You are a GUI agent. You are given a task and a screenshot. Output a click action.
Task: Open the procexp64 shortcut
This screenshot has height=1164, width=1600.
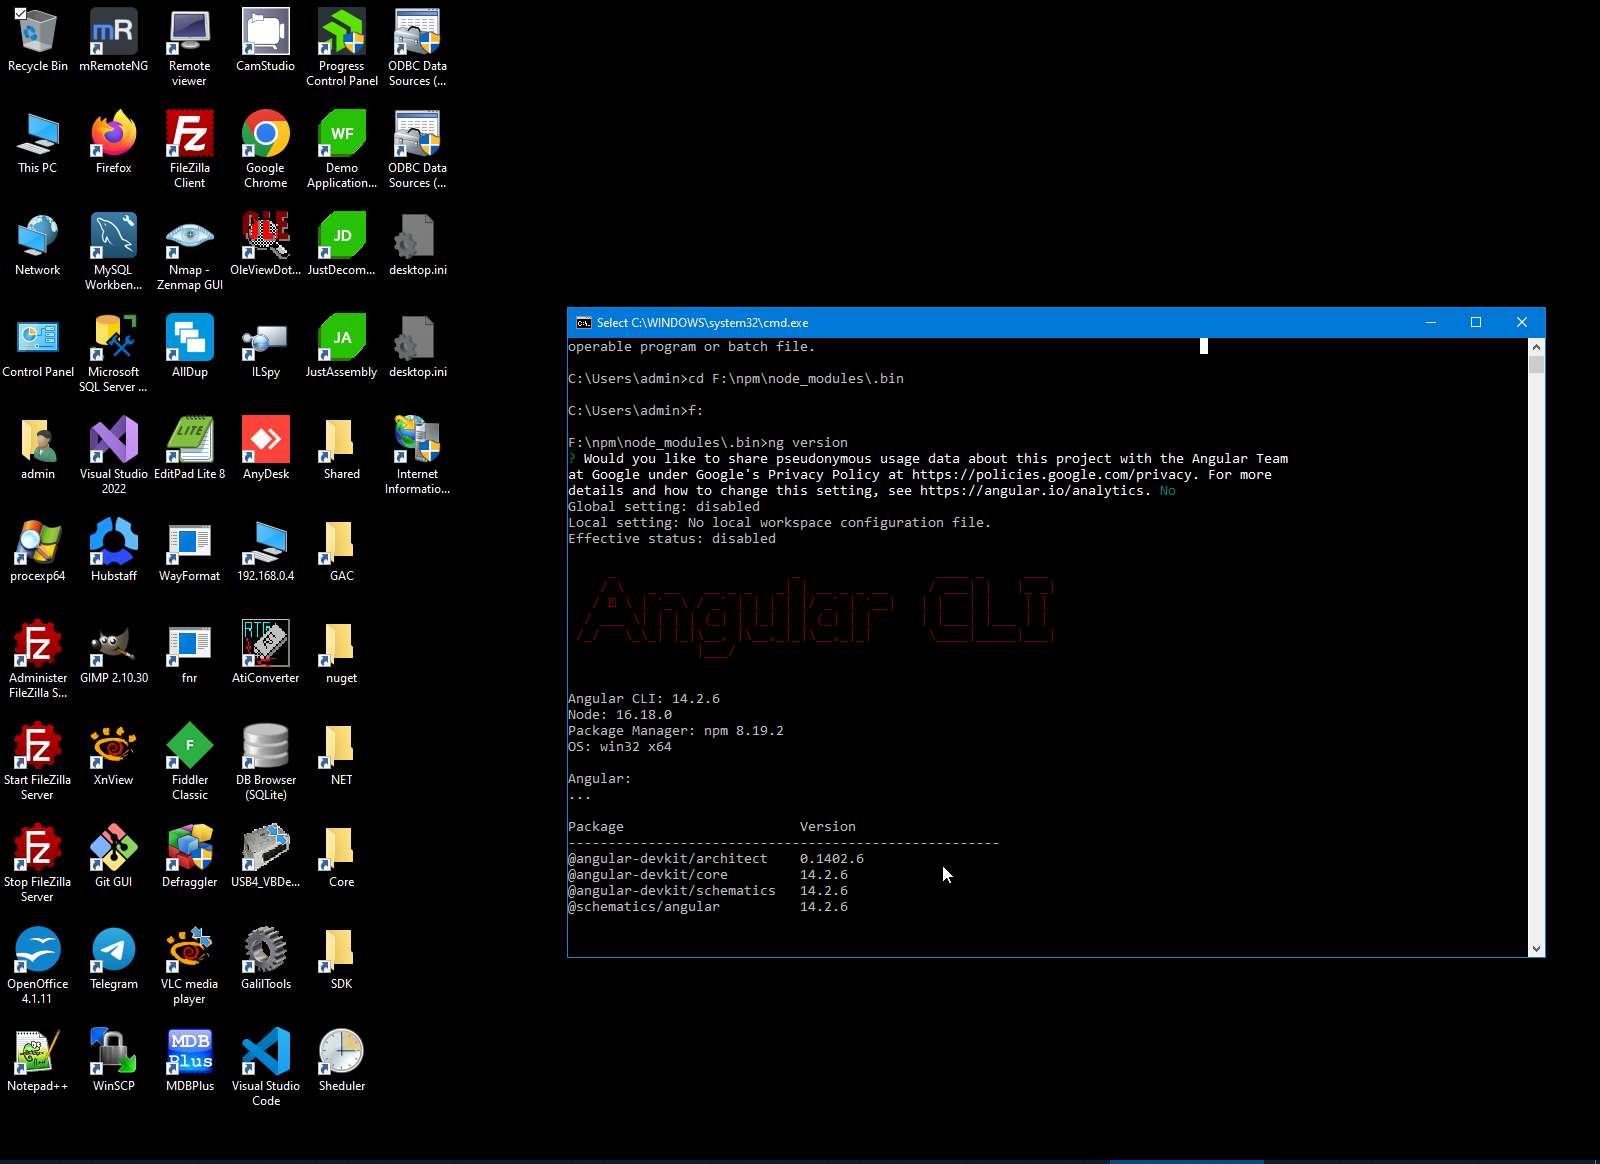37,550
